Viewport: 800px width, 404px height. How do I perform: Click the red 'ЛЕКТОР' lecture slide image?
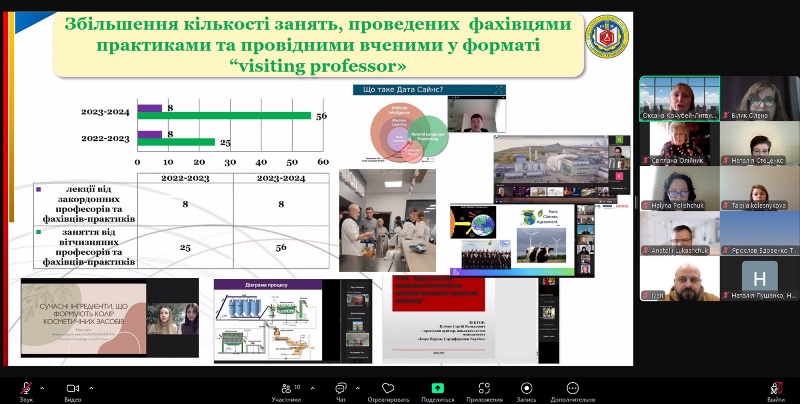pos(470,320)
